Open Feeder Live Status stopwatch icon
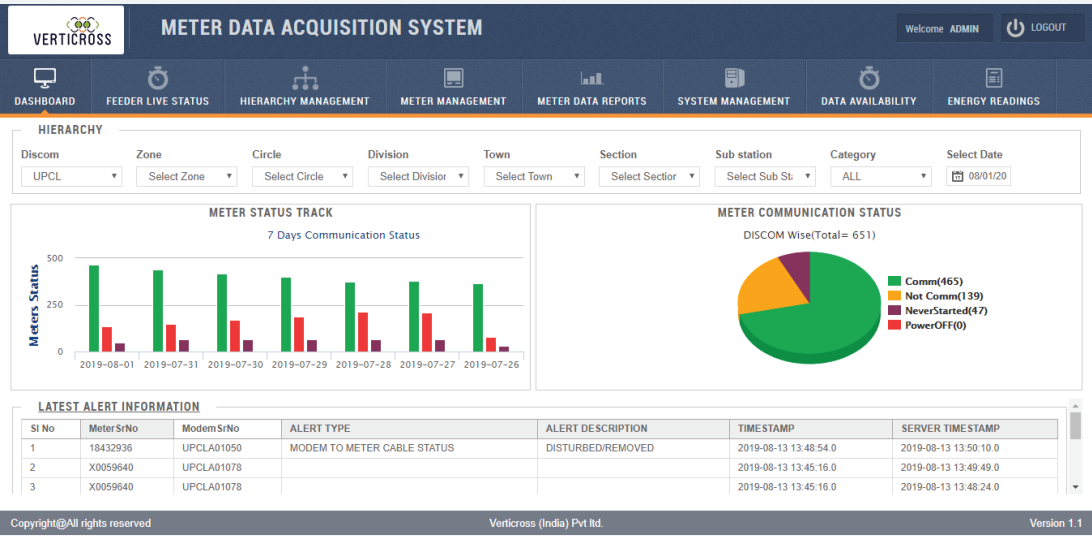This screenshot has height=536, width=1092. (158, 78)
